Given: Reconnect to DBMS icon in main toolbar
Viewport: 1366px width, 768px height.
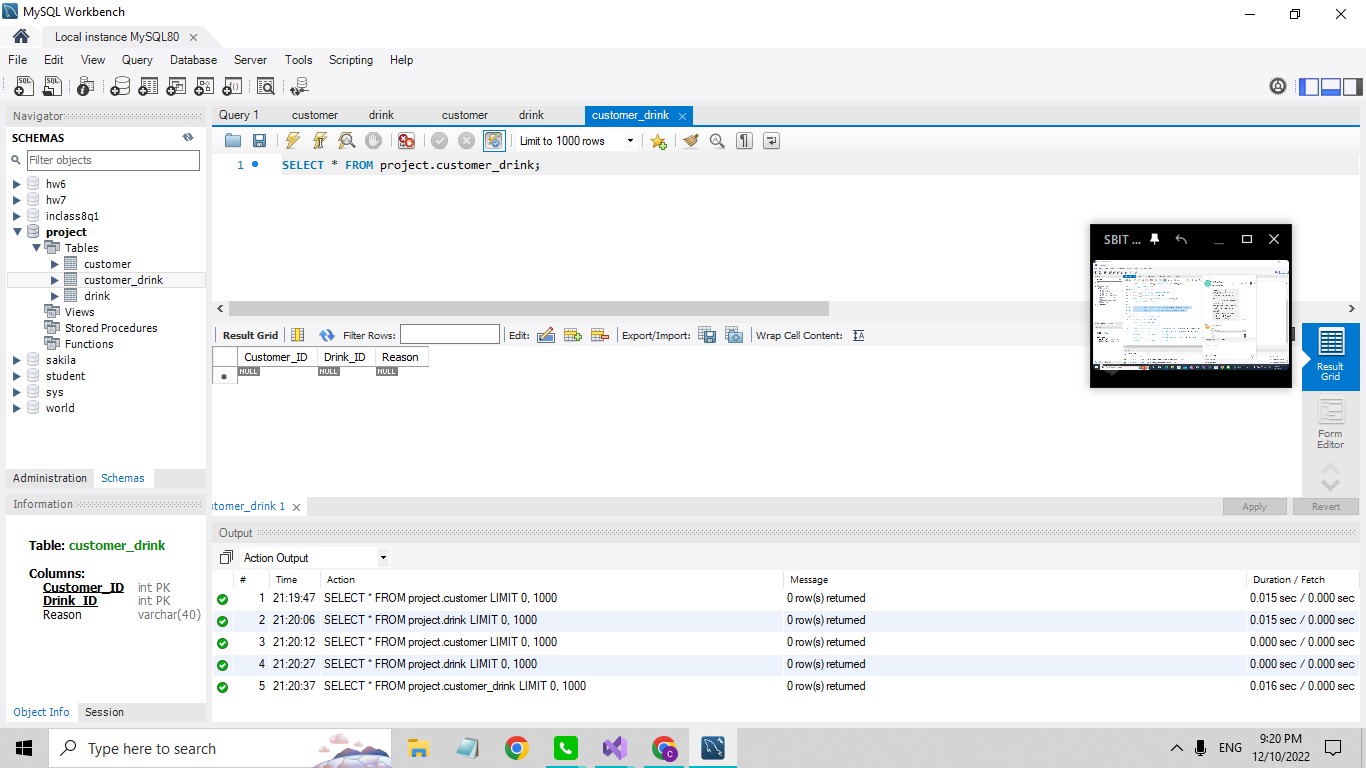Looking at the screenshot, I should coord(299,87).
